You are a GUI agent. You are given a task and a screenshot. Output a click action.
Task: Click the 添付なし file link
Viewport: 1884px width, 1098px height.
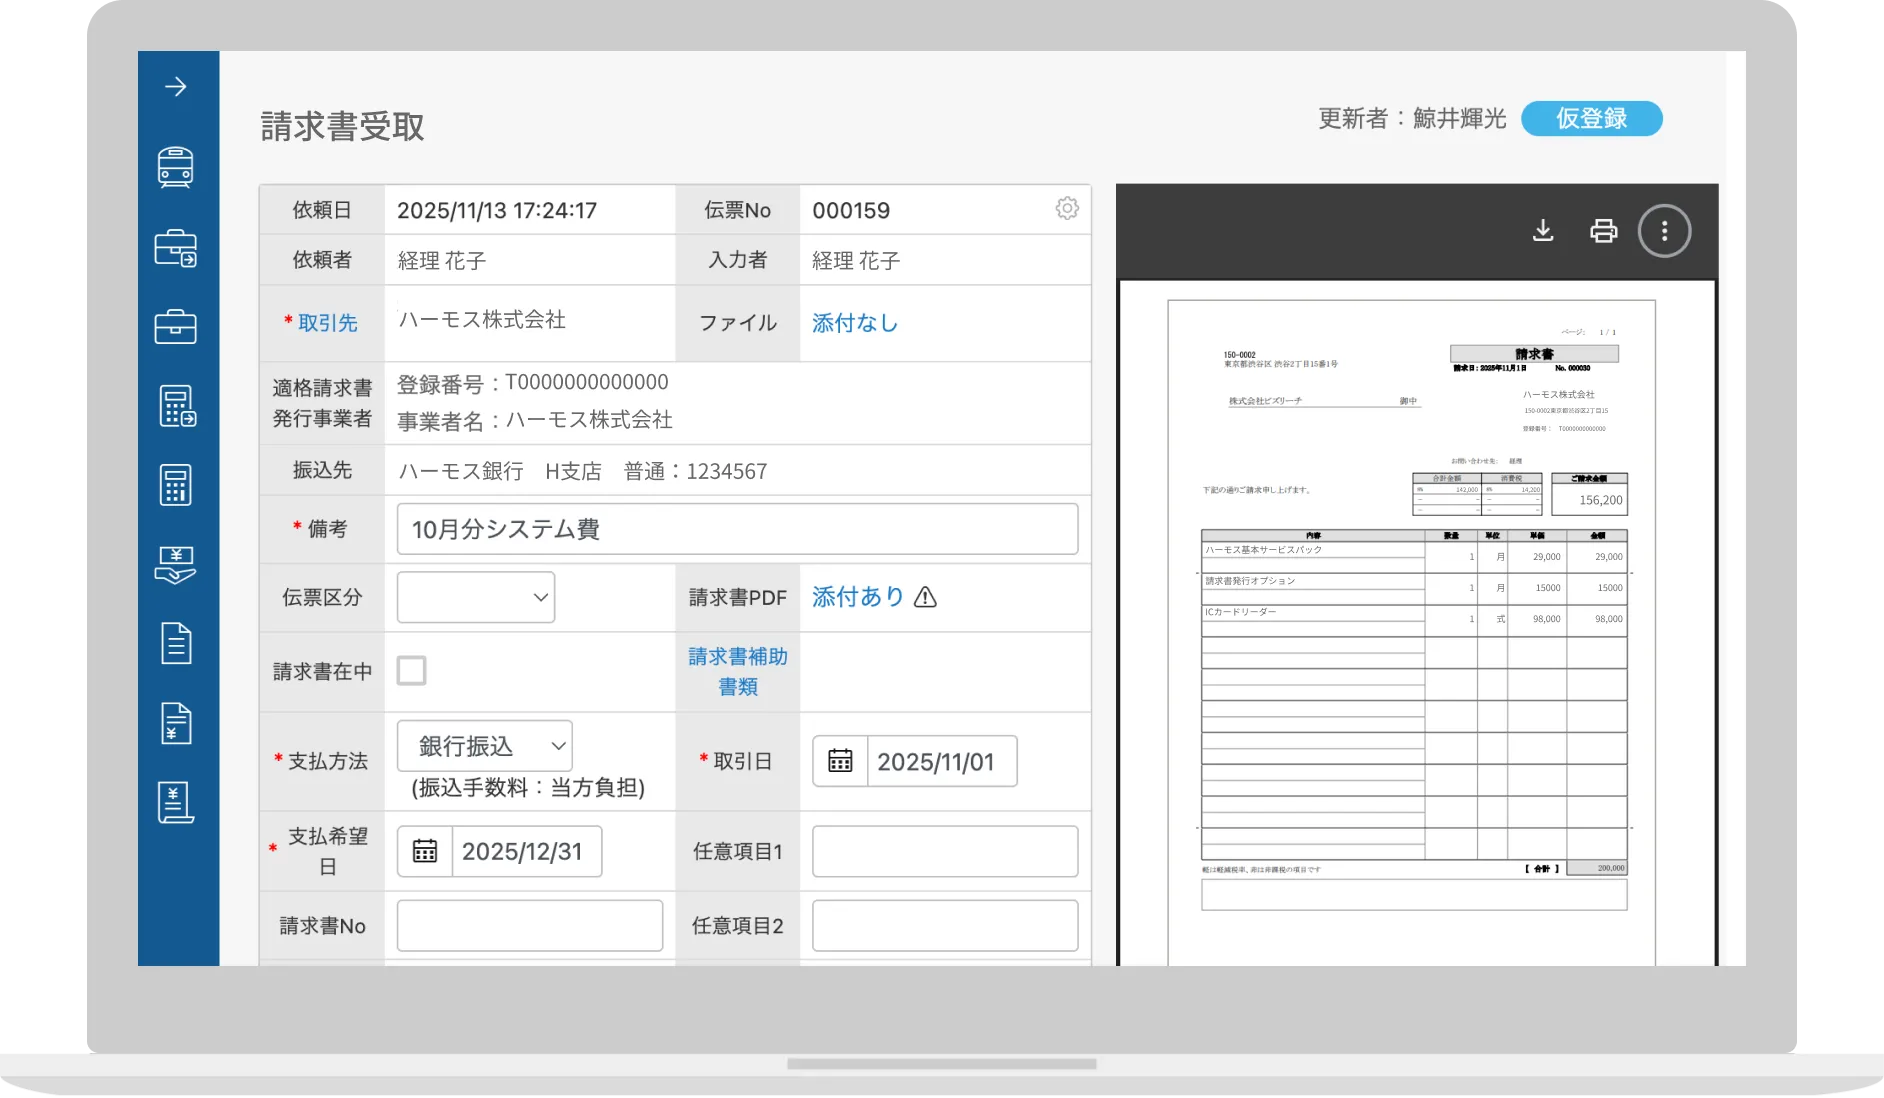[x=855, y=323]
